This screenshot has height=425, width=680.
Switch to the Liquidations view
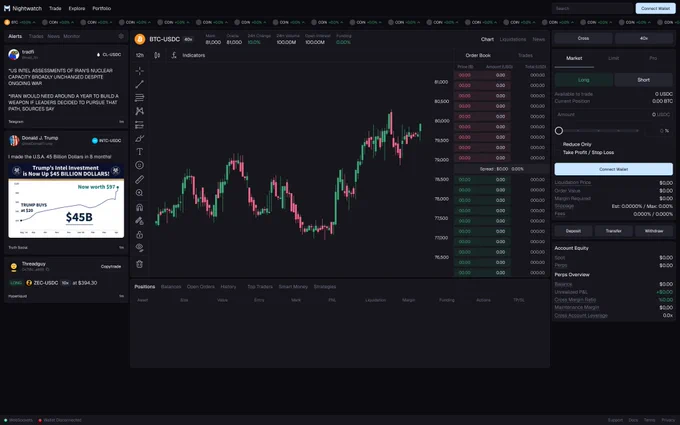[x=513, y=39]
